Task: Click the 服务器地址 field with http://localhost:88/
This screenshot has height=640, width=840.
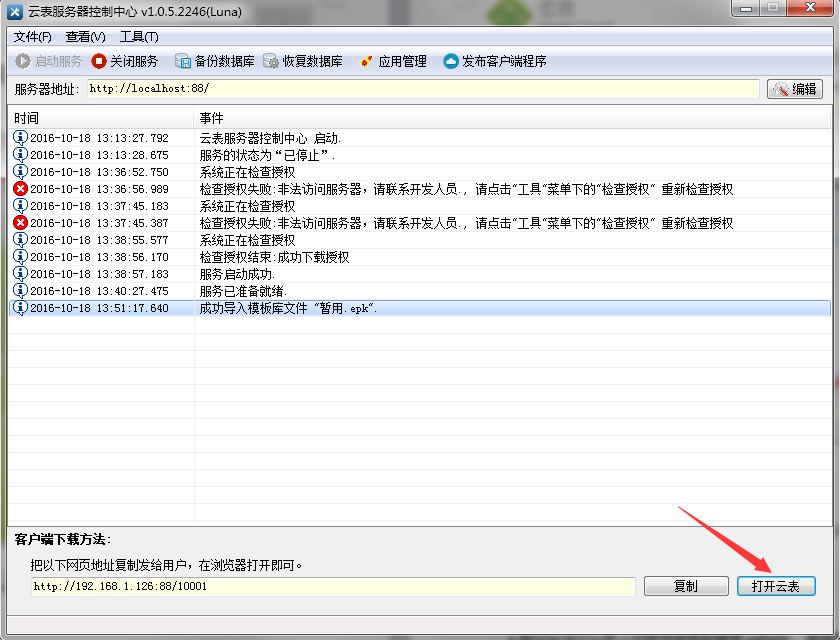Action: [423, 89]
